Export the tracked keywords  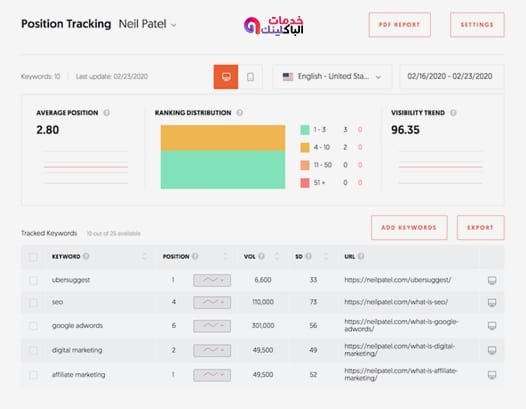(480, 227)
